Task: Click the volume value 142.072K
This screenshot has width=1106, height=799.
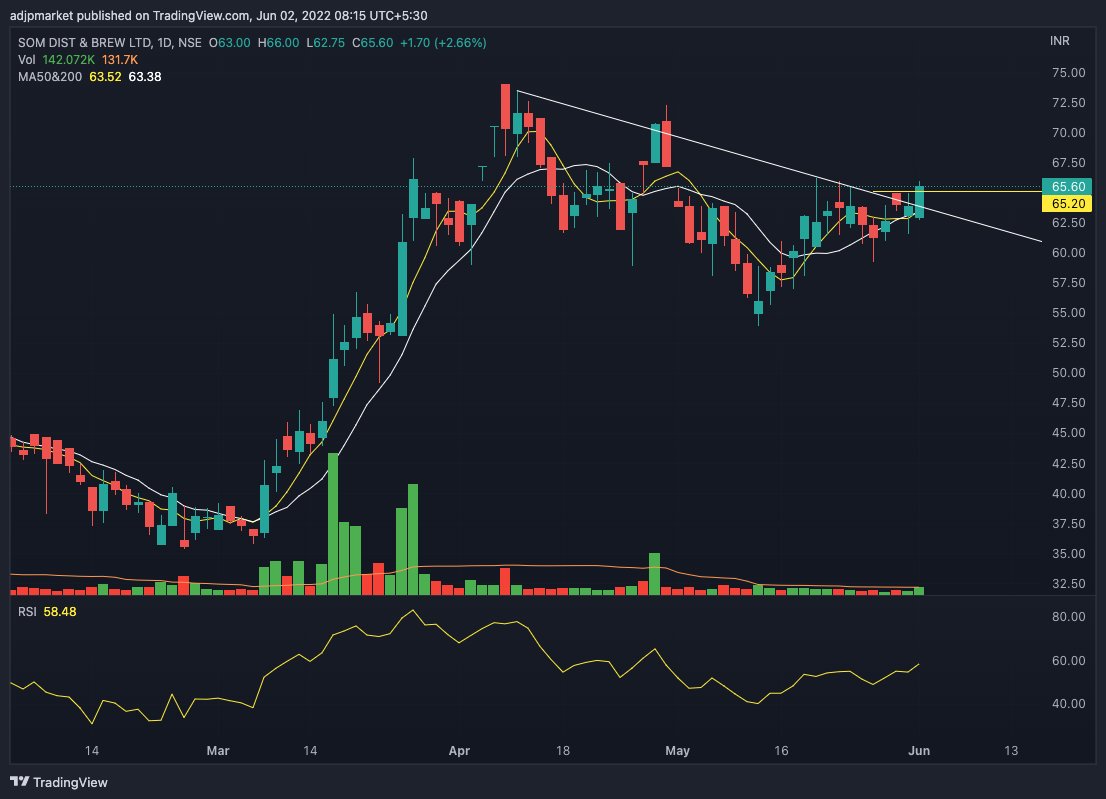Action: tap(68, 60)
